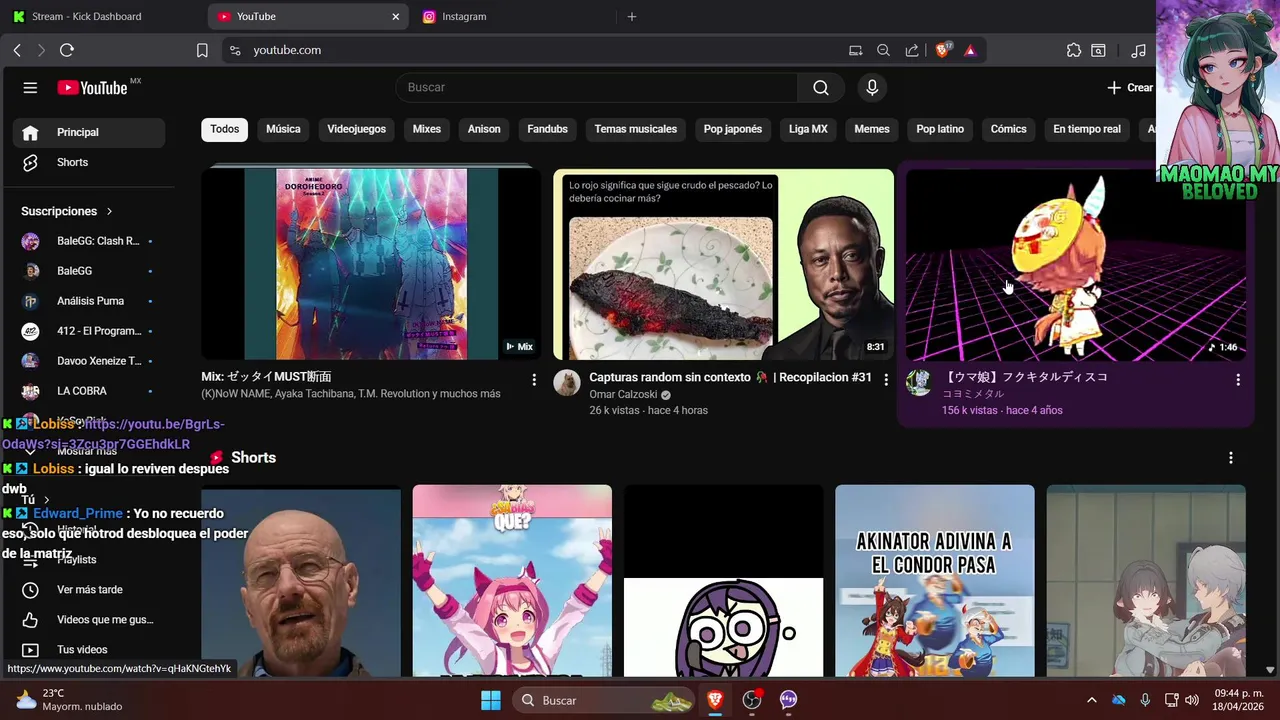Switch to Stream - Kick Dashboard tab

(x=102, y=17)
